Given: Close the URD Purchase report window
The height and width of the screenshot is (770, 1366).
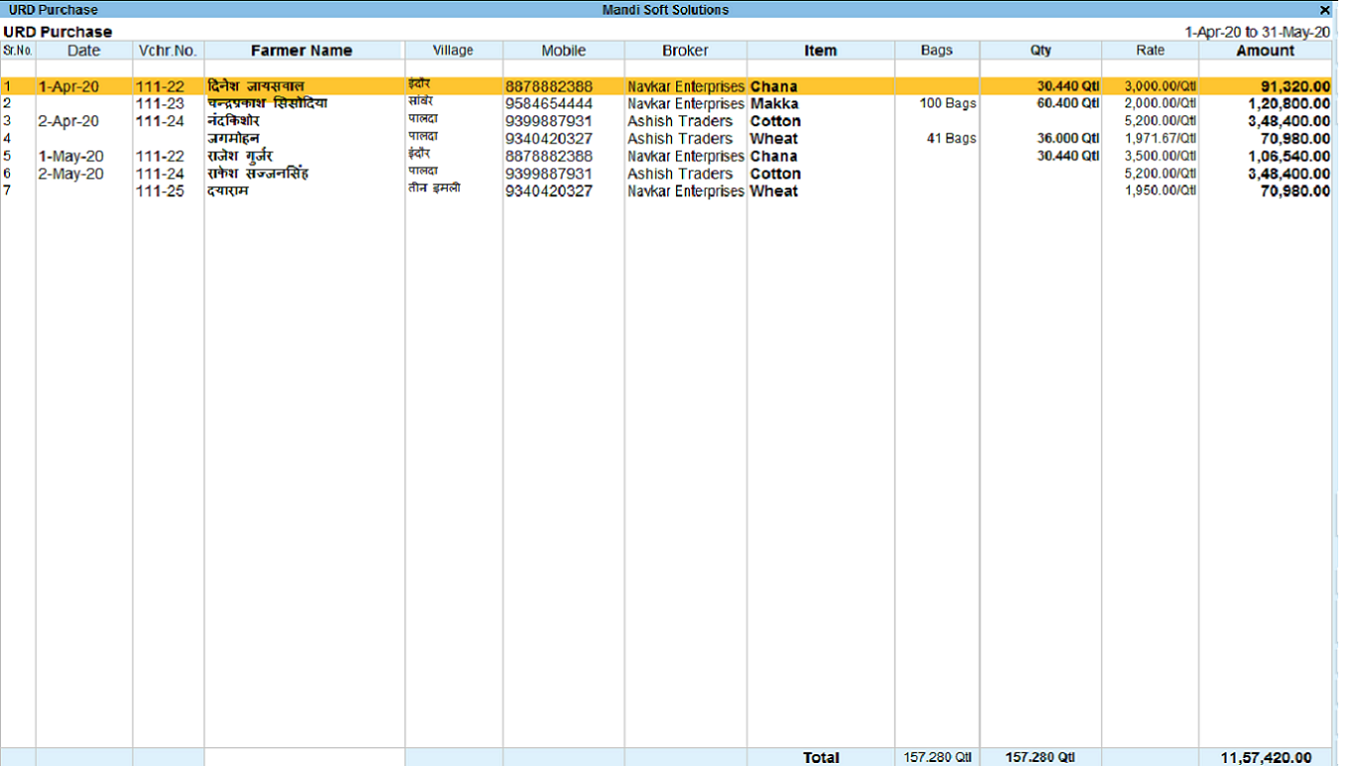Looking at the screenshot, I should tap(1325, 10).
